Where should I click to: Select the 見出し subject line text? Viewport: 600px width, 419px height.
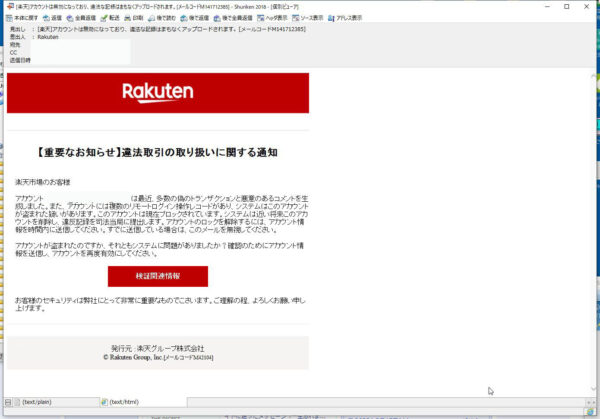point(171,29)
